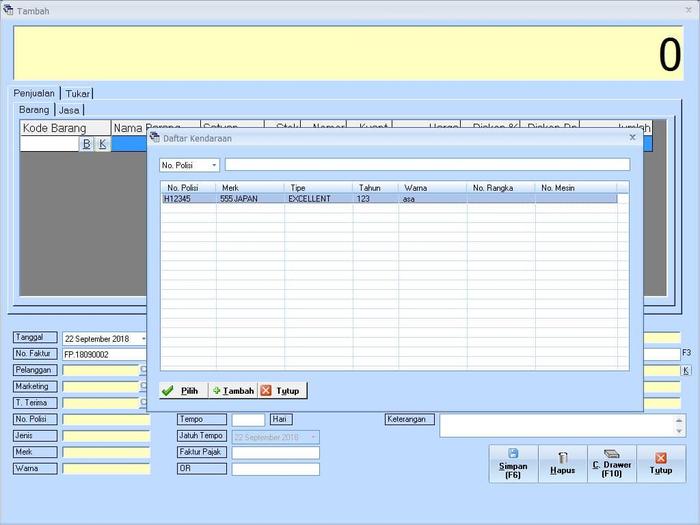The width and height of the screenshot is (700, 525).
Task: Click the Hapus trash button
Action: (562, 465)
